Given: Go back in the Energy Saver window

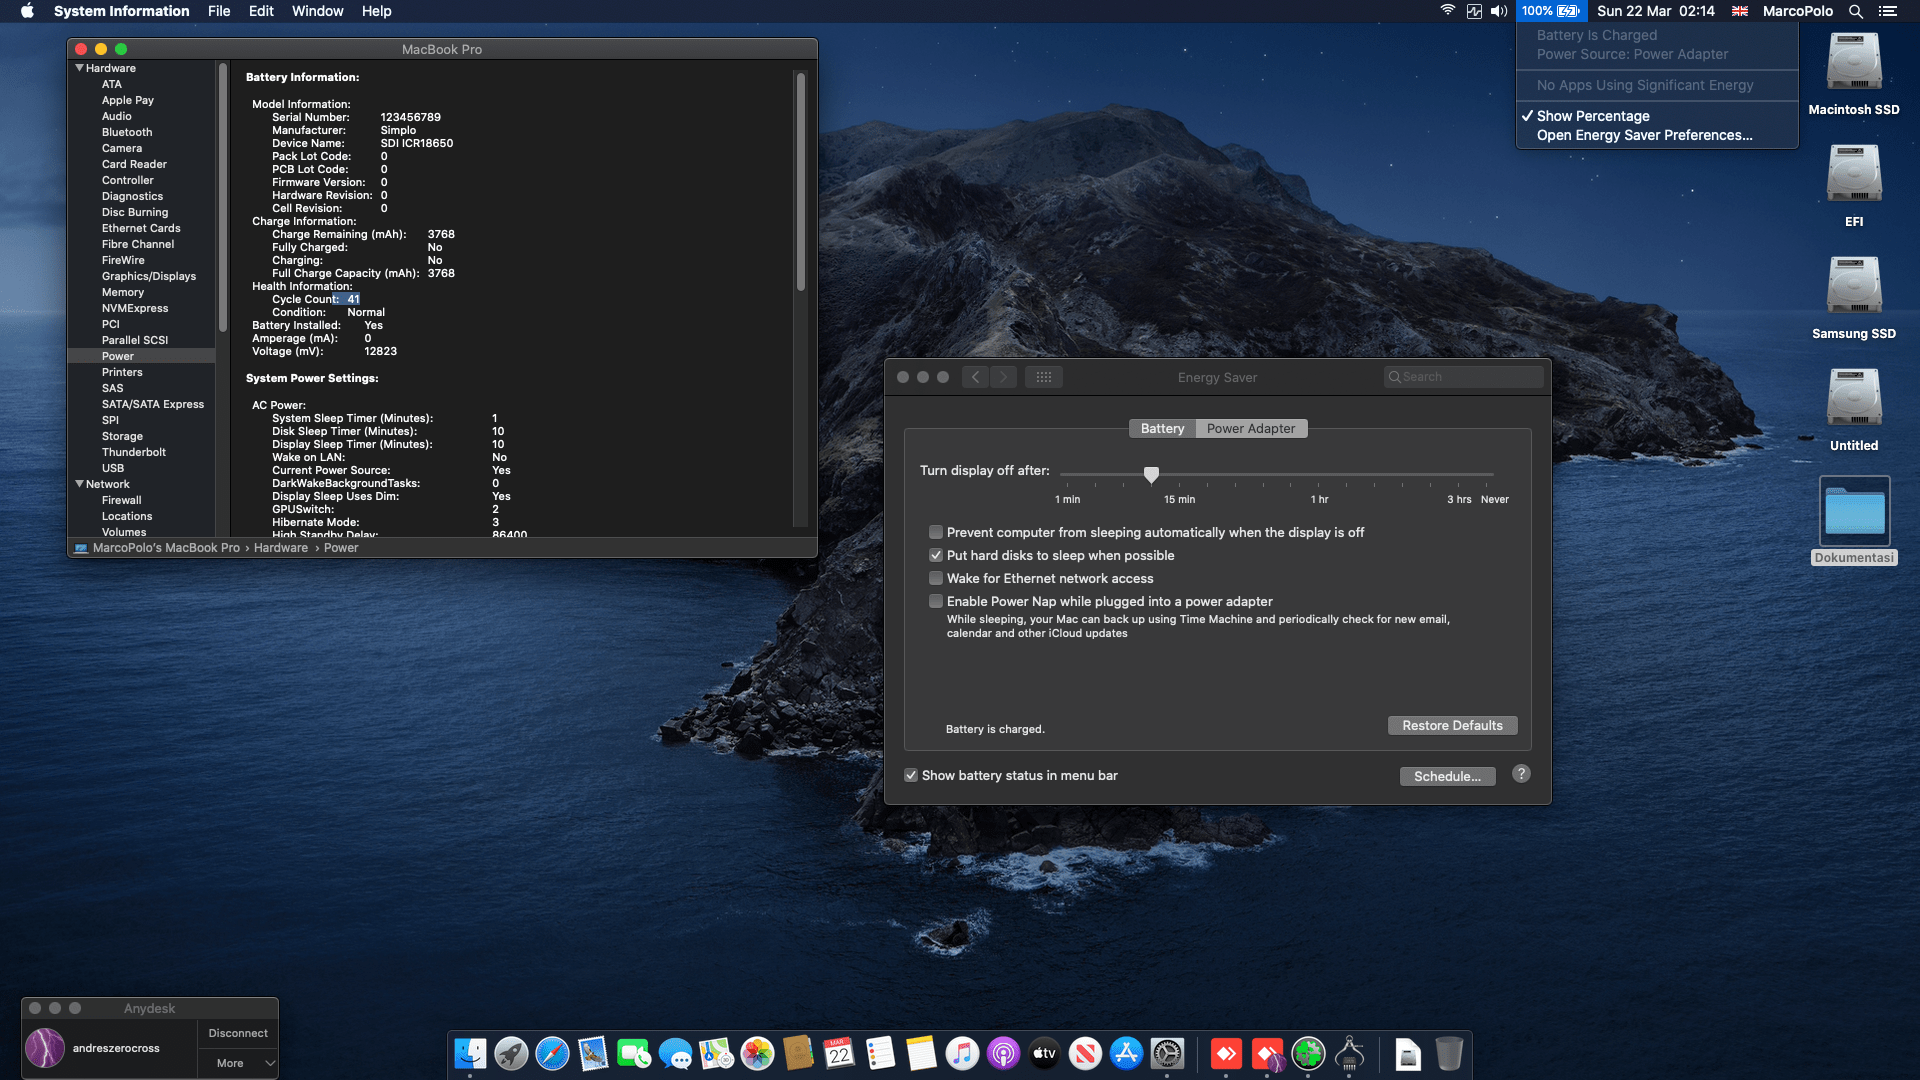Looking at the screenshot, I should pyautogui.click(x=975, y=377).
